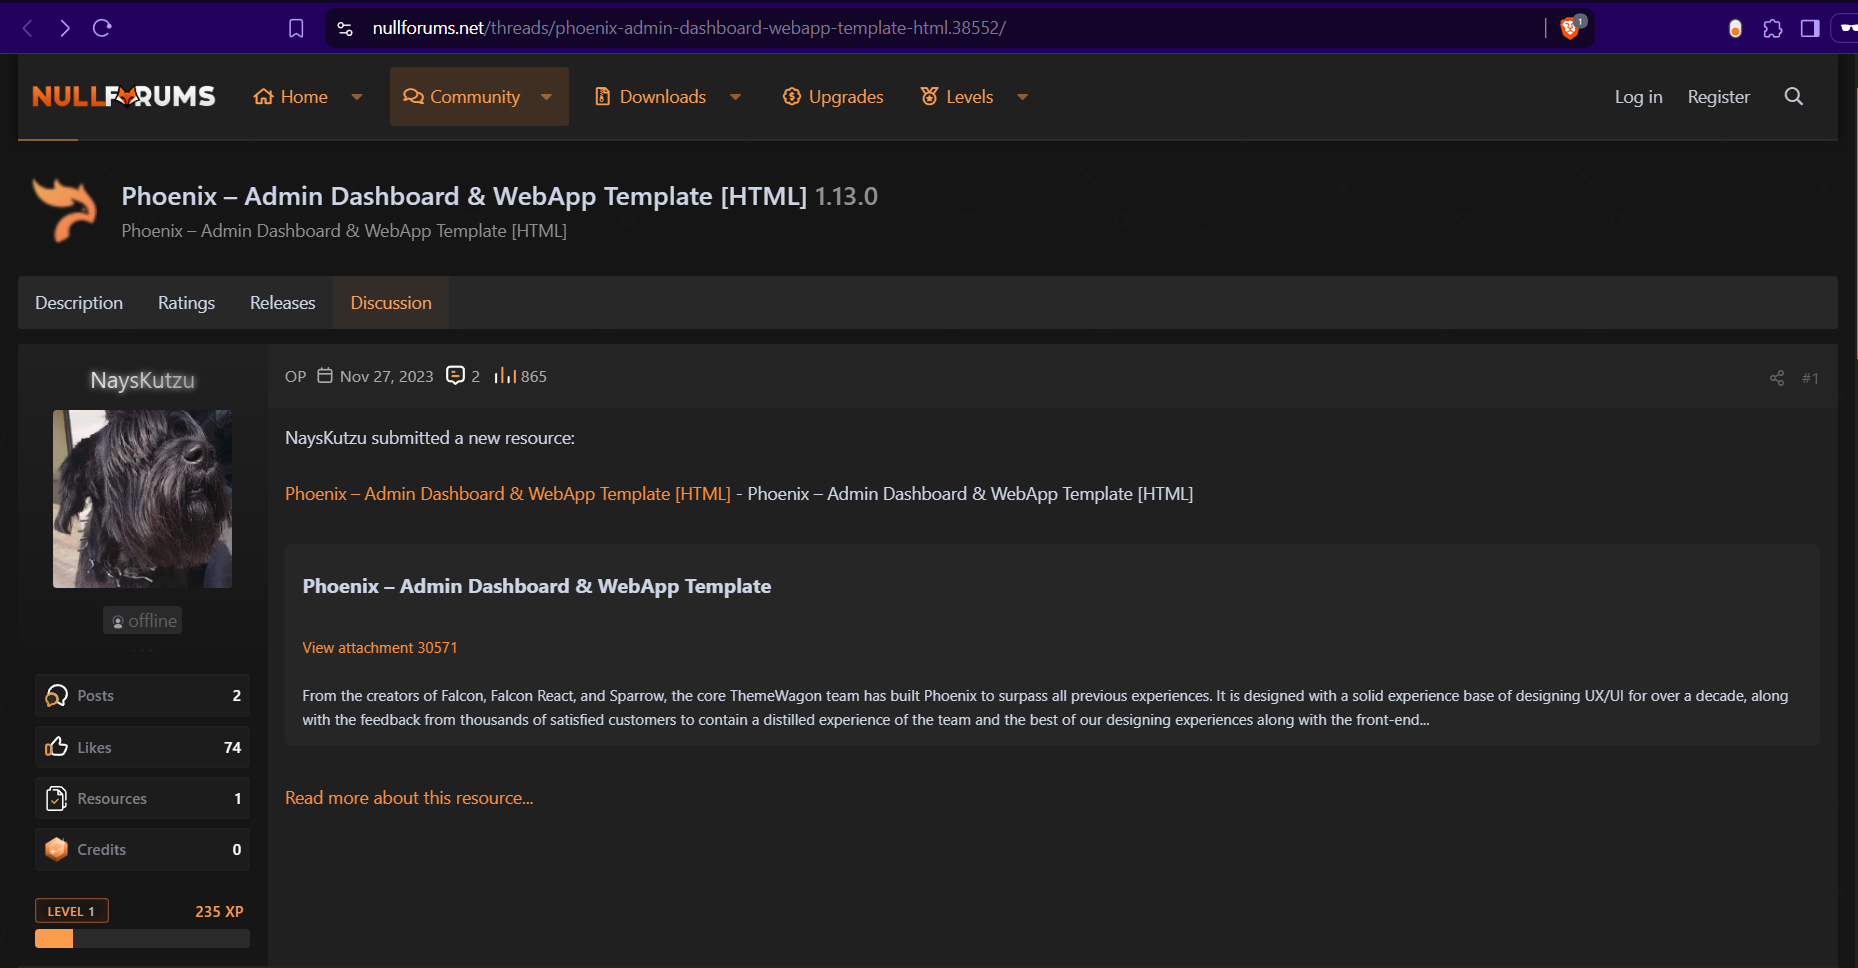Select the calendar icon next to the post date
The image size is (1858, 968).
click(325, 375)
